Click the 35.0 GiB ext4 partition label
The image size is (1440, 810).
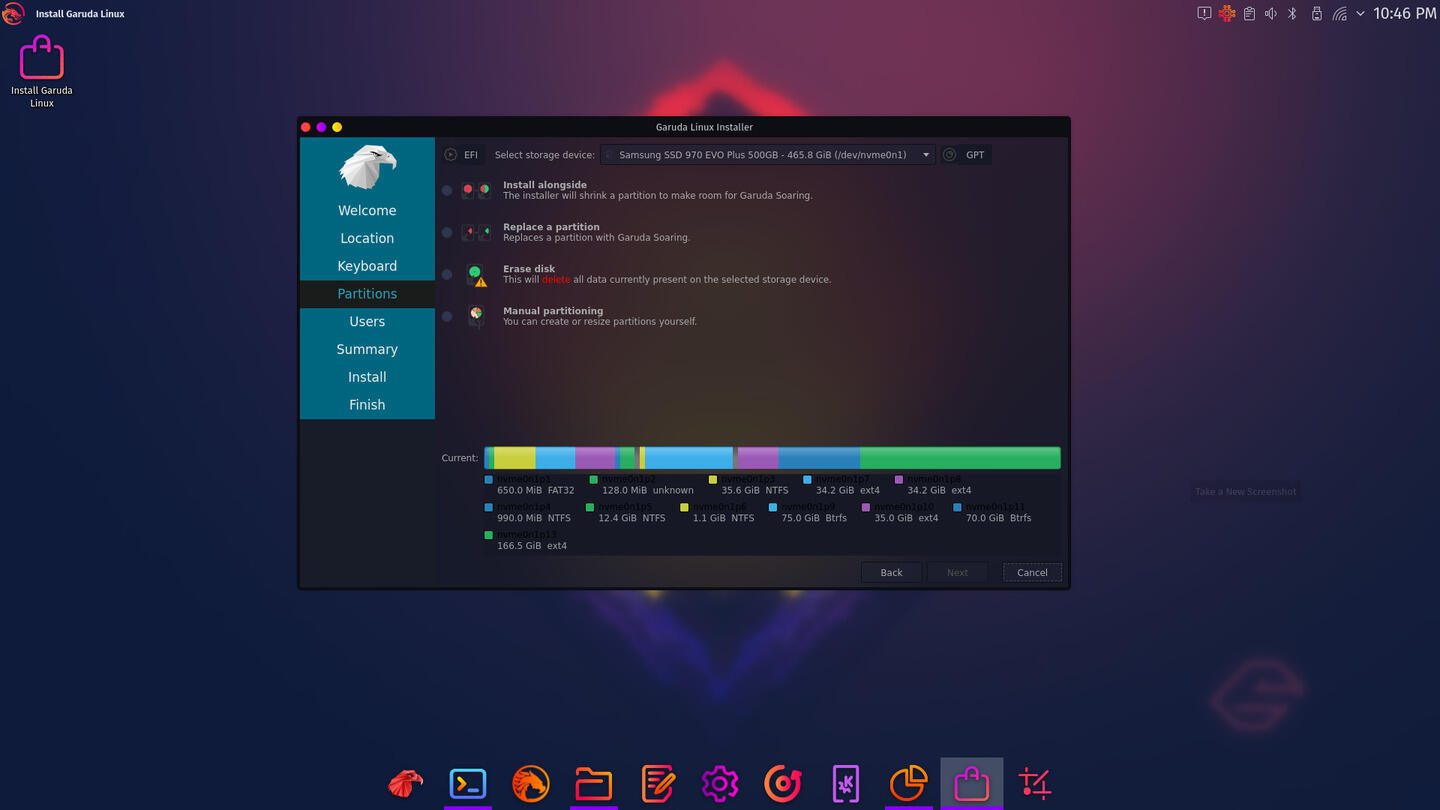(x=907, y=518)
